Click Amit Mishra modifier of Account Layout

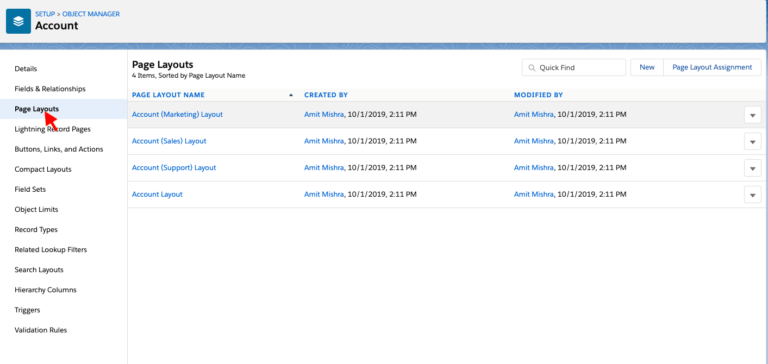[x=533, y=194]
